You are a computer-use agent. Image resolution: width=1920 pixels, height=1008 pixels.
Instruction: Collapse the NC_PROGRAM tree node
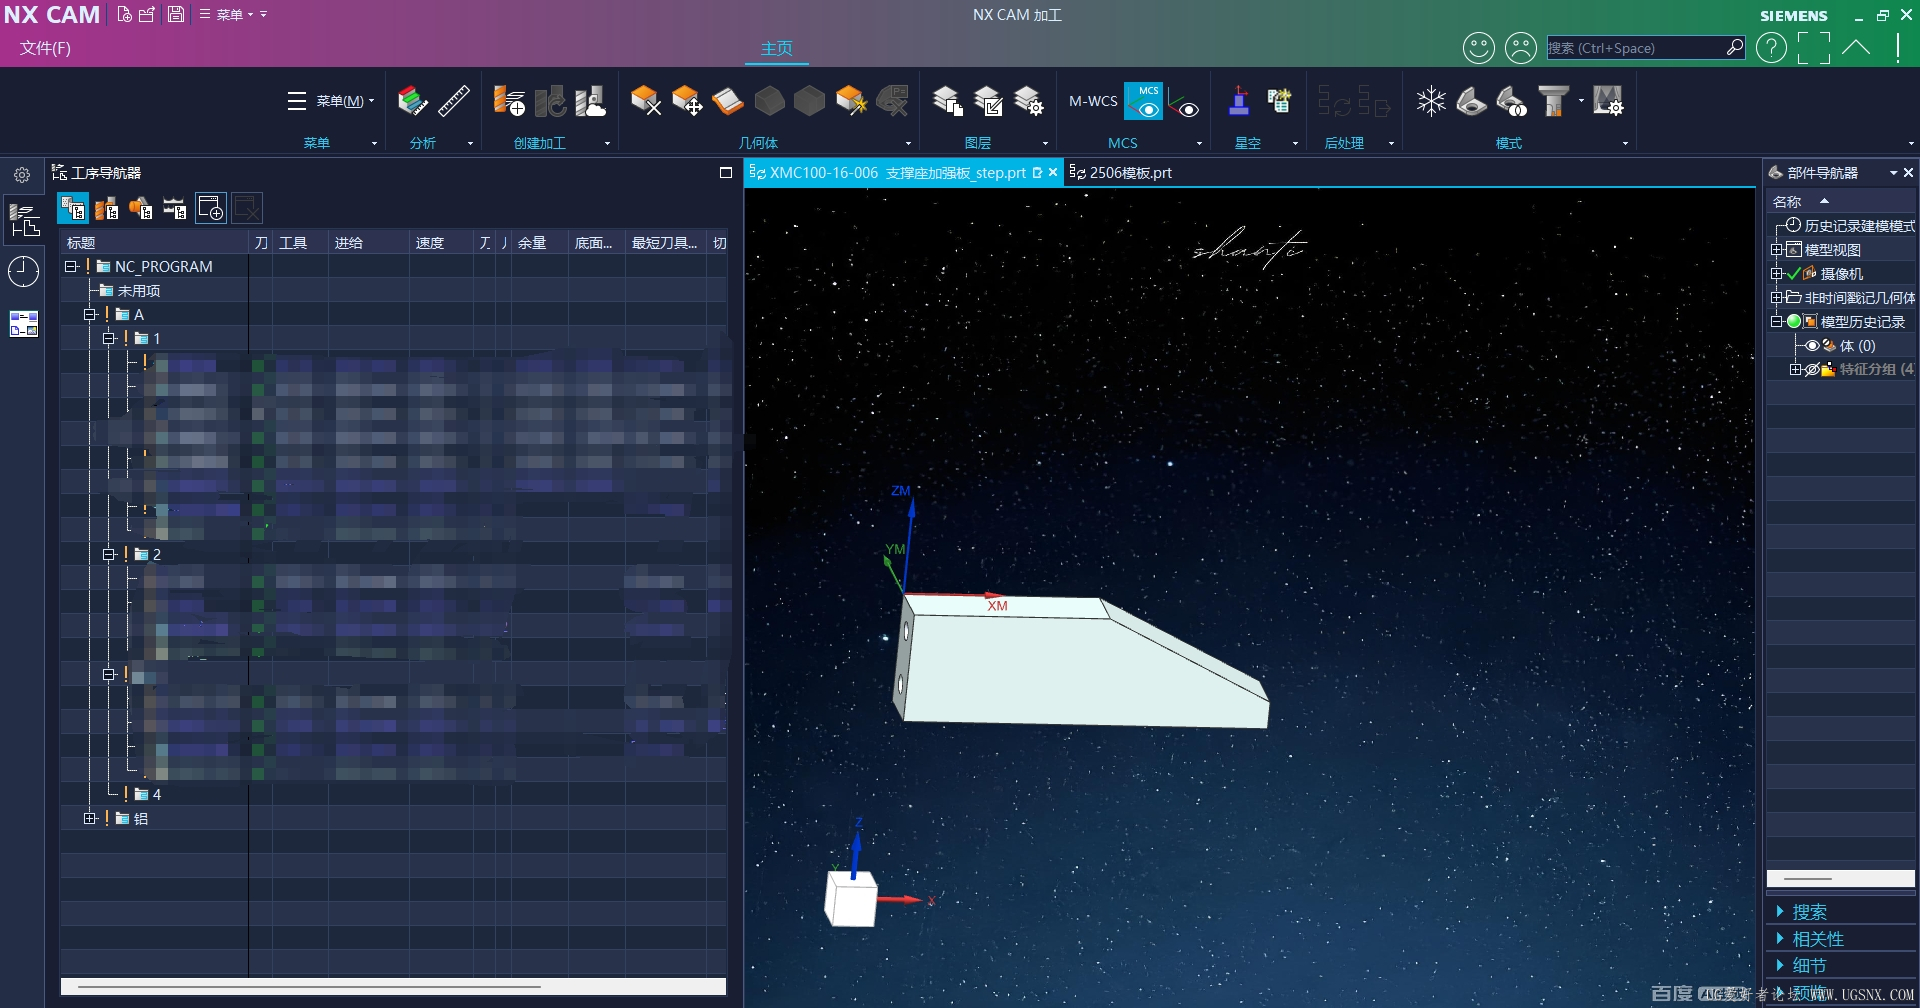point(71,267)
